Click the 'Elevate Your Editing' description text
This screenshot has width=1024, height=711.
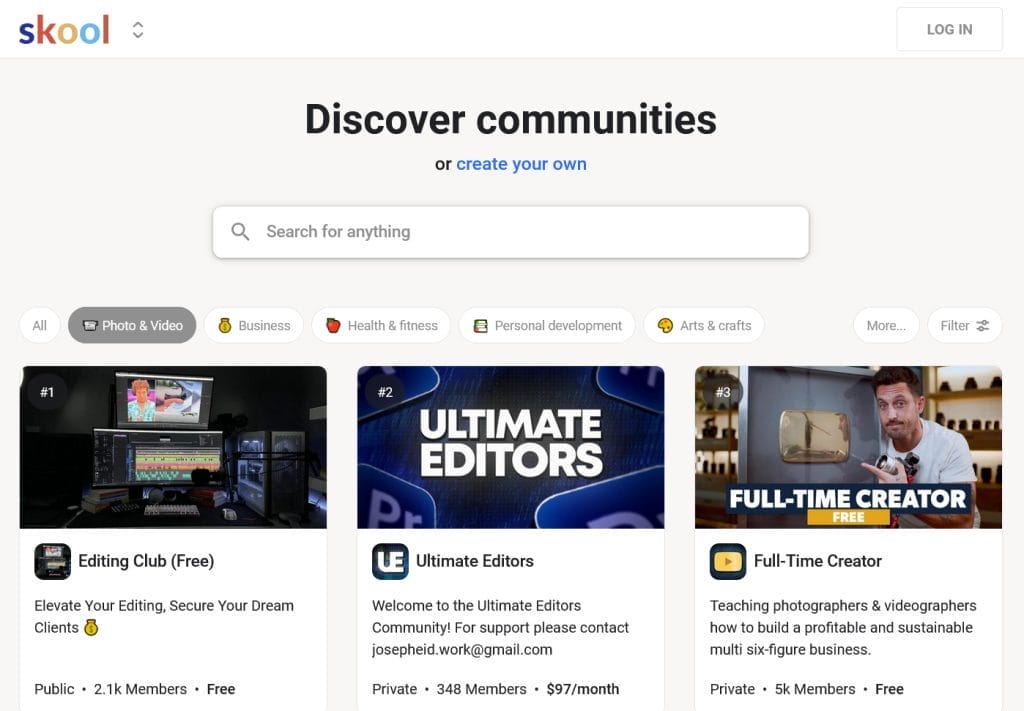pyautogui.click(x=164, y=616)
